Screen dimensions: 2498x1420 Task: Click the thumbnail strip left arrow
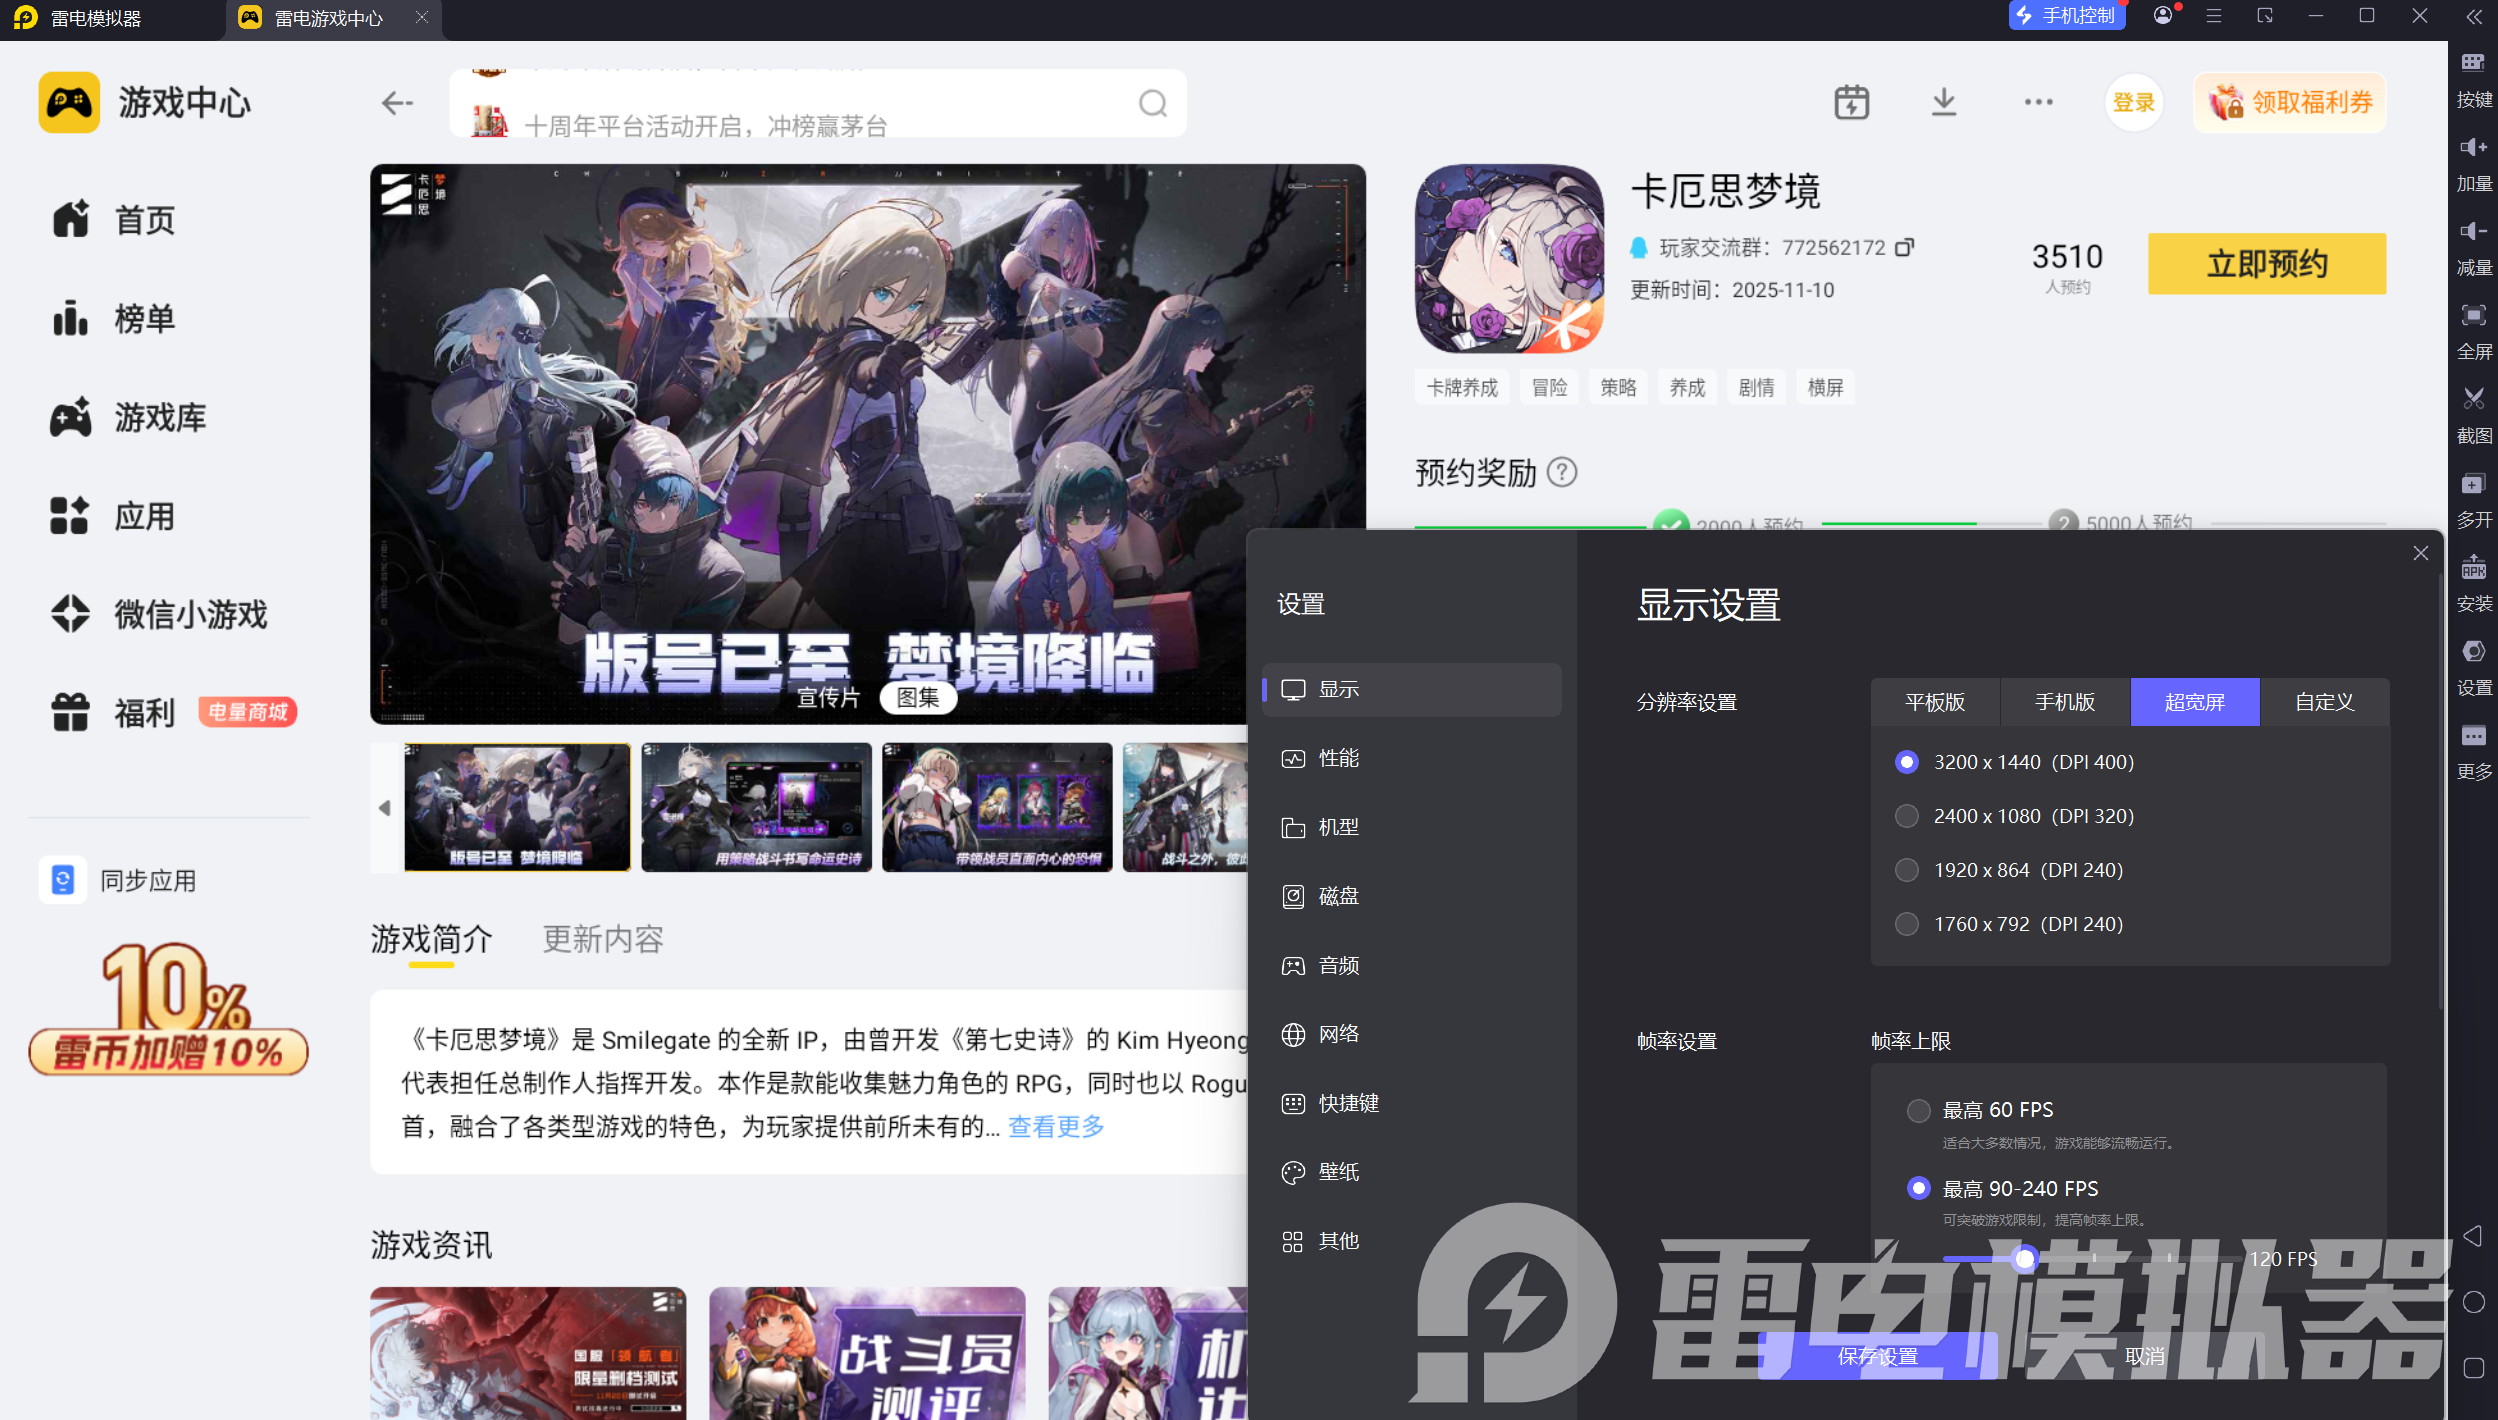pyautogui.click(x=385, y=808)
